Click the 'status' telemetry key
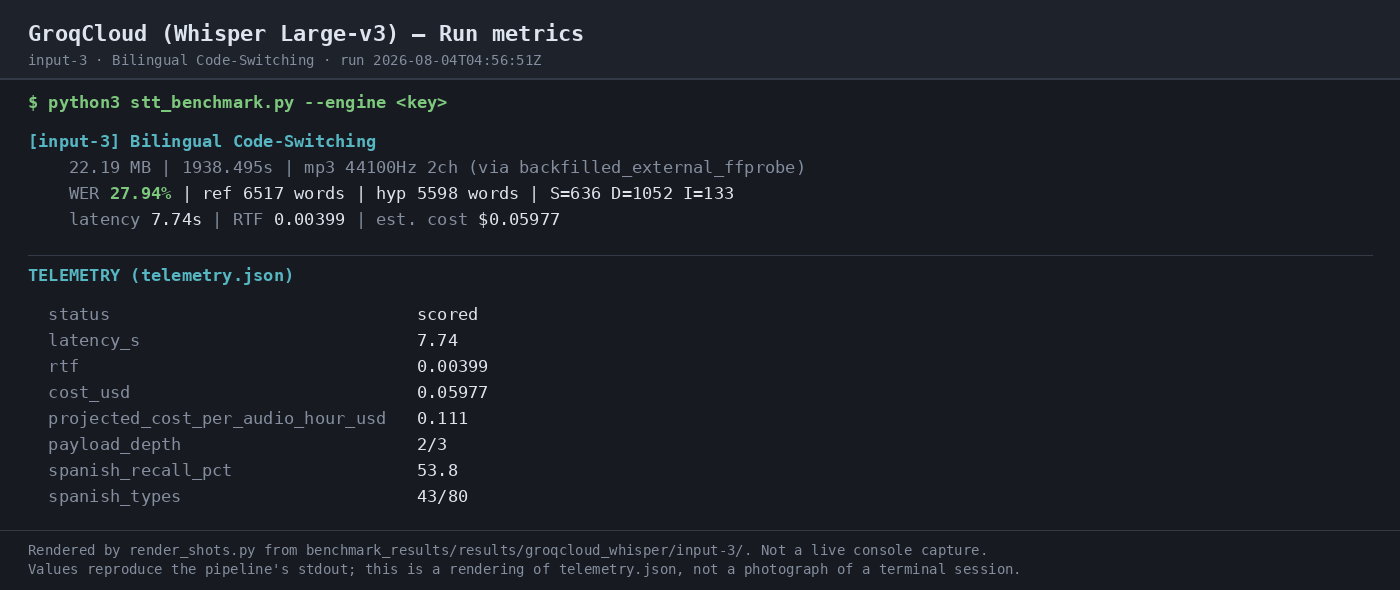Image resolution: width=1400 pixels, height=590 pixels. pyautogui.click(x=79, y=315)
